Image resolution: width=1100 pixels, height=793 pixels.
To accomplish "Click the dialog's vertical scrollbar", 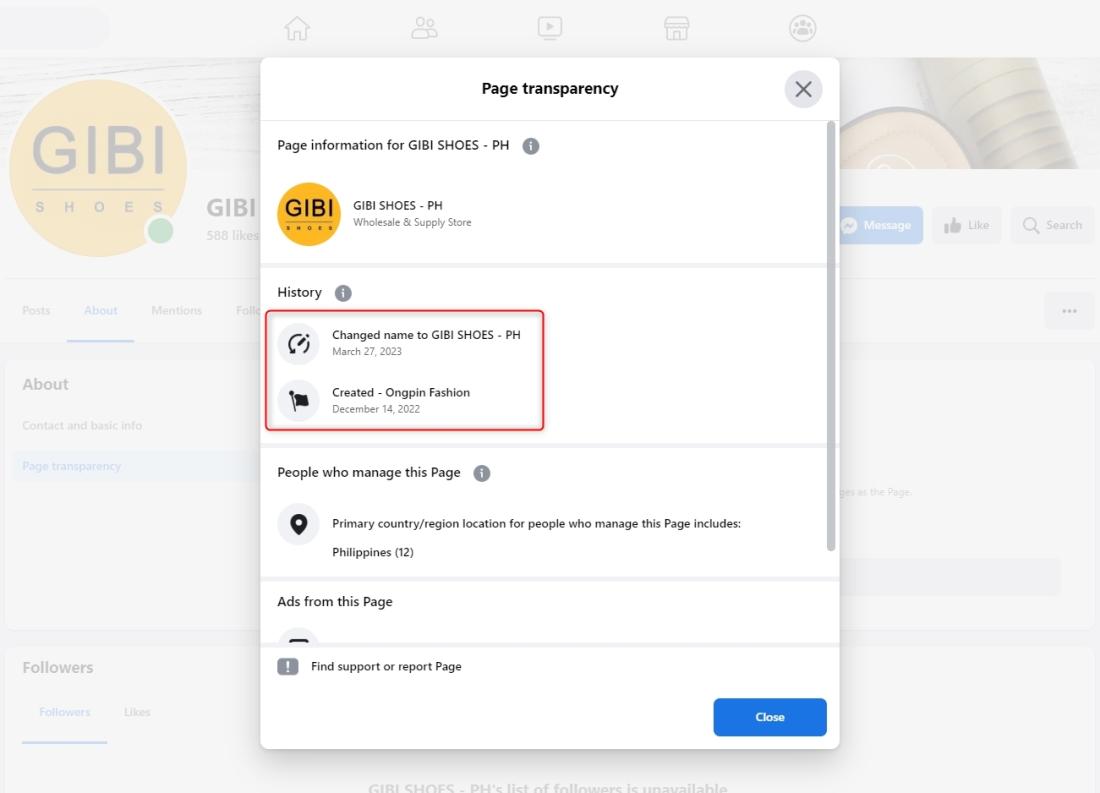I will 831,337.
